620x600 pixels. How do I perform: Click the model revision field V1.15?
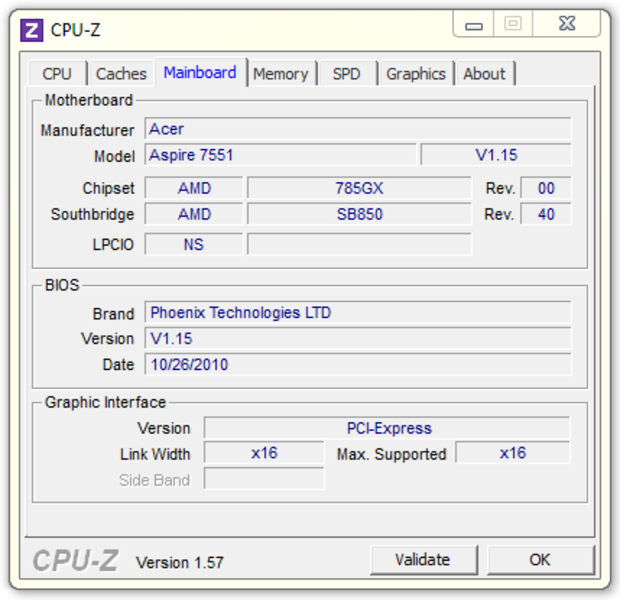[x=496, y=155]
